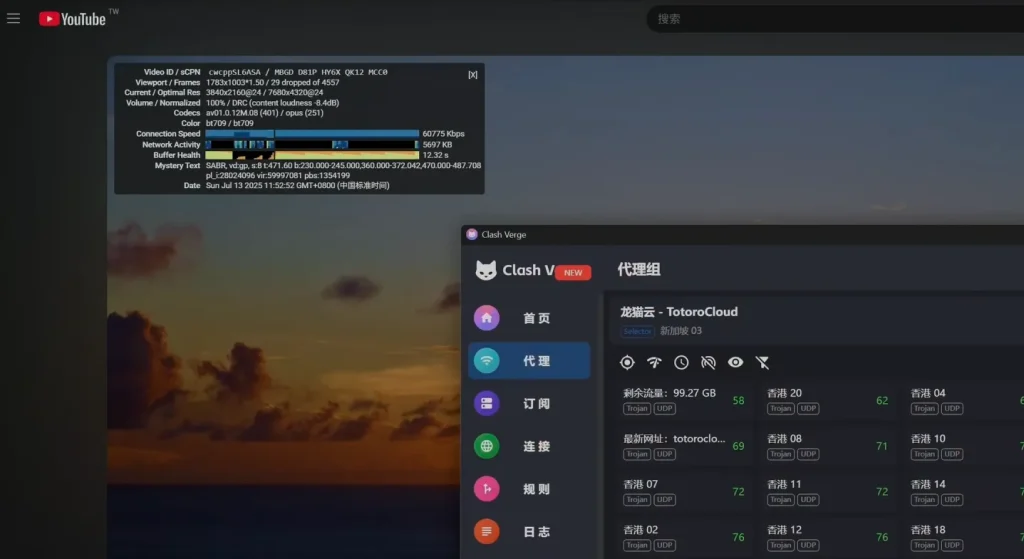The image size is (1024, 559).
Task: Click the globe icon beside 连接
Action: [x=487, y=446]
